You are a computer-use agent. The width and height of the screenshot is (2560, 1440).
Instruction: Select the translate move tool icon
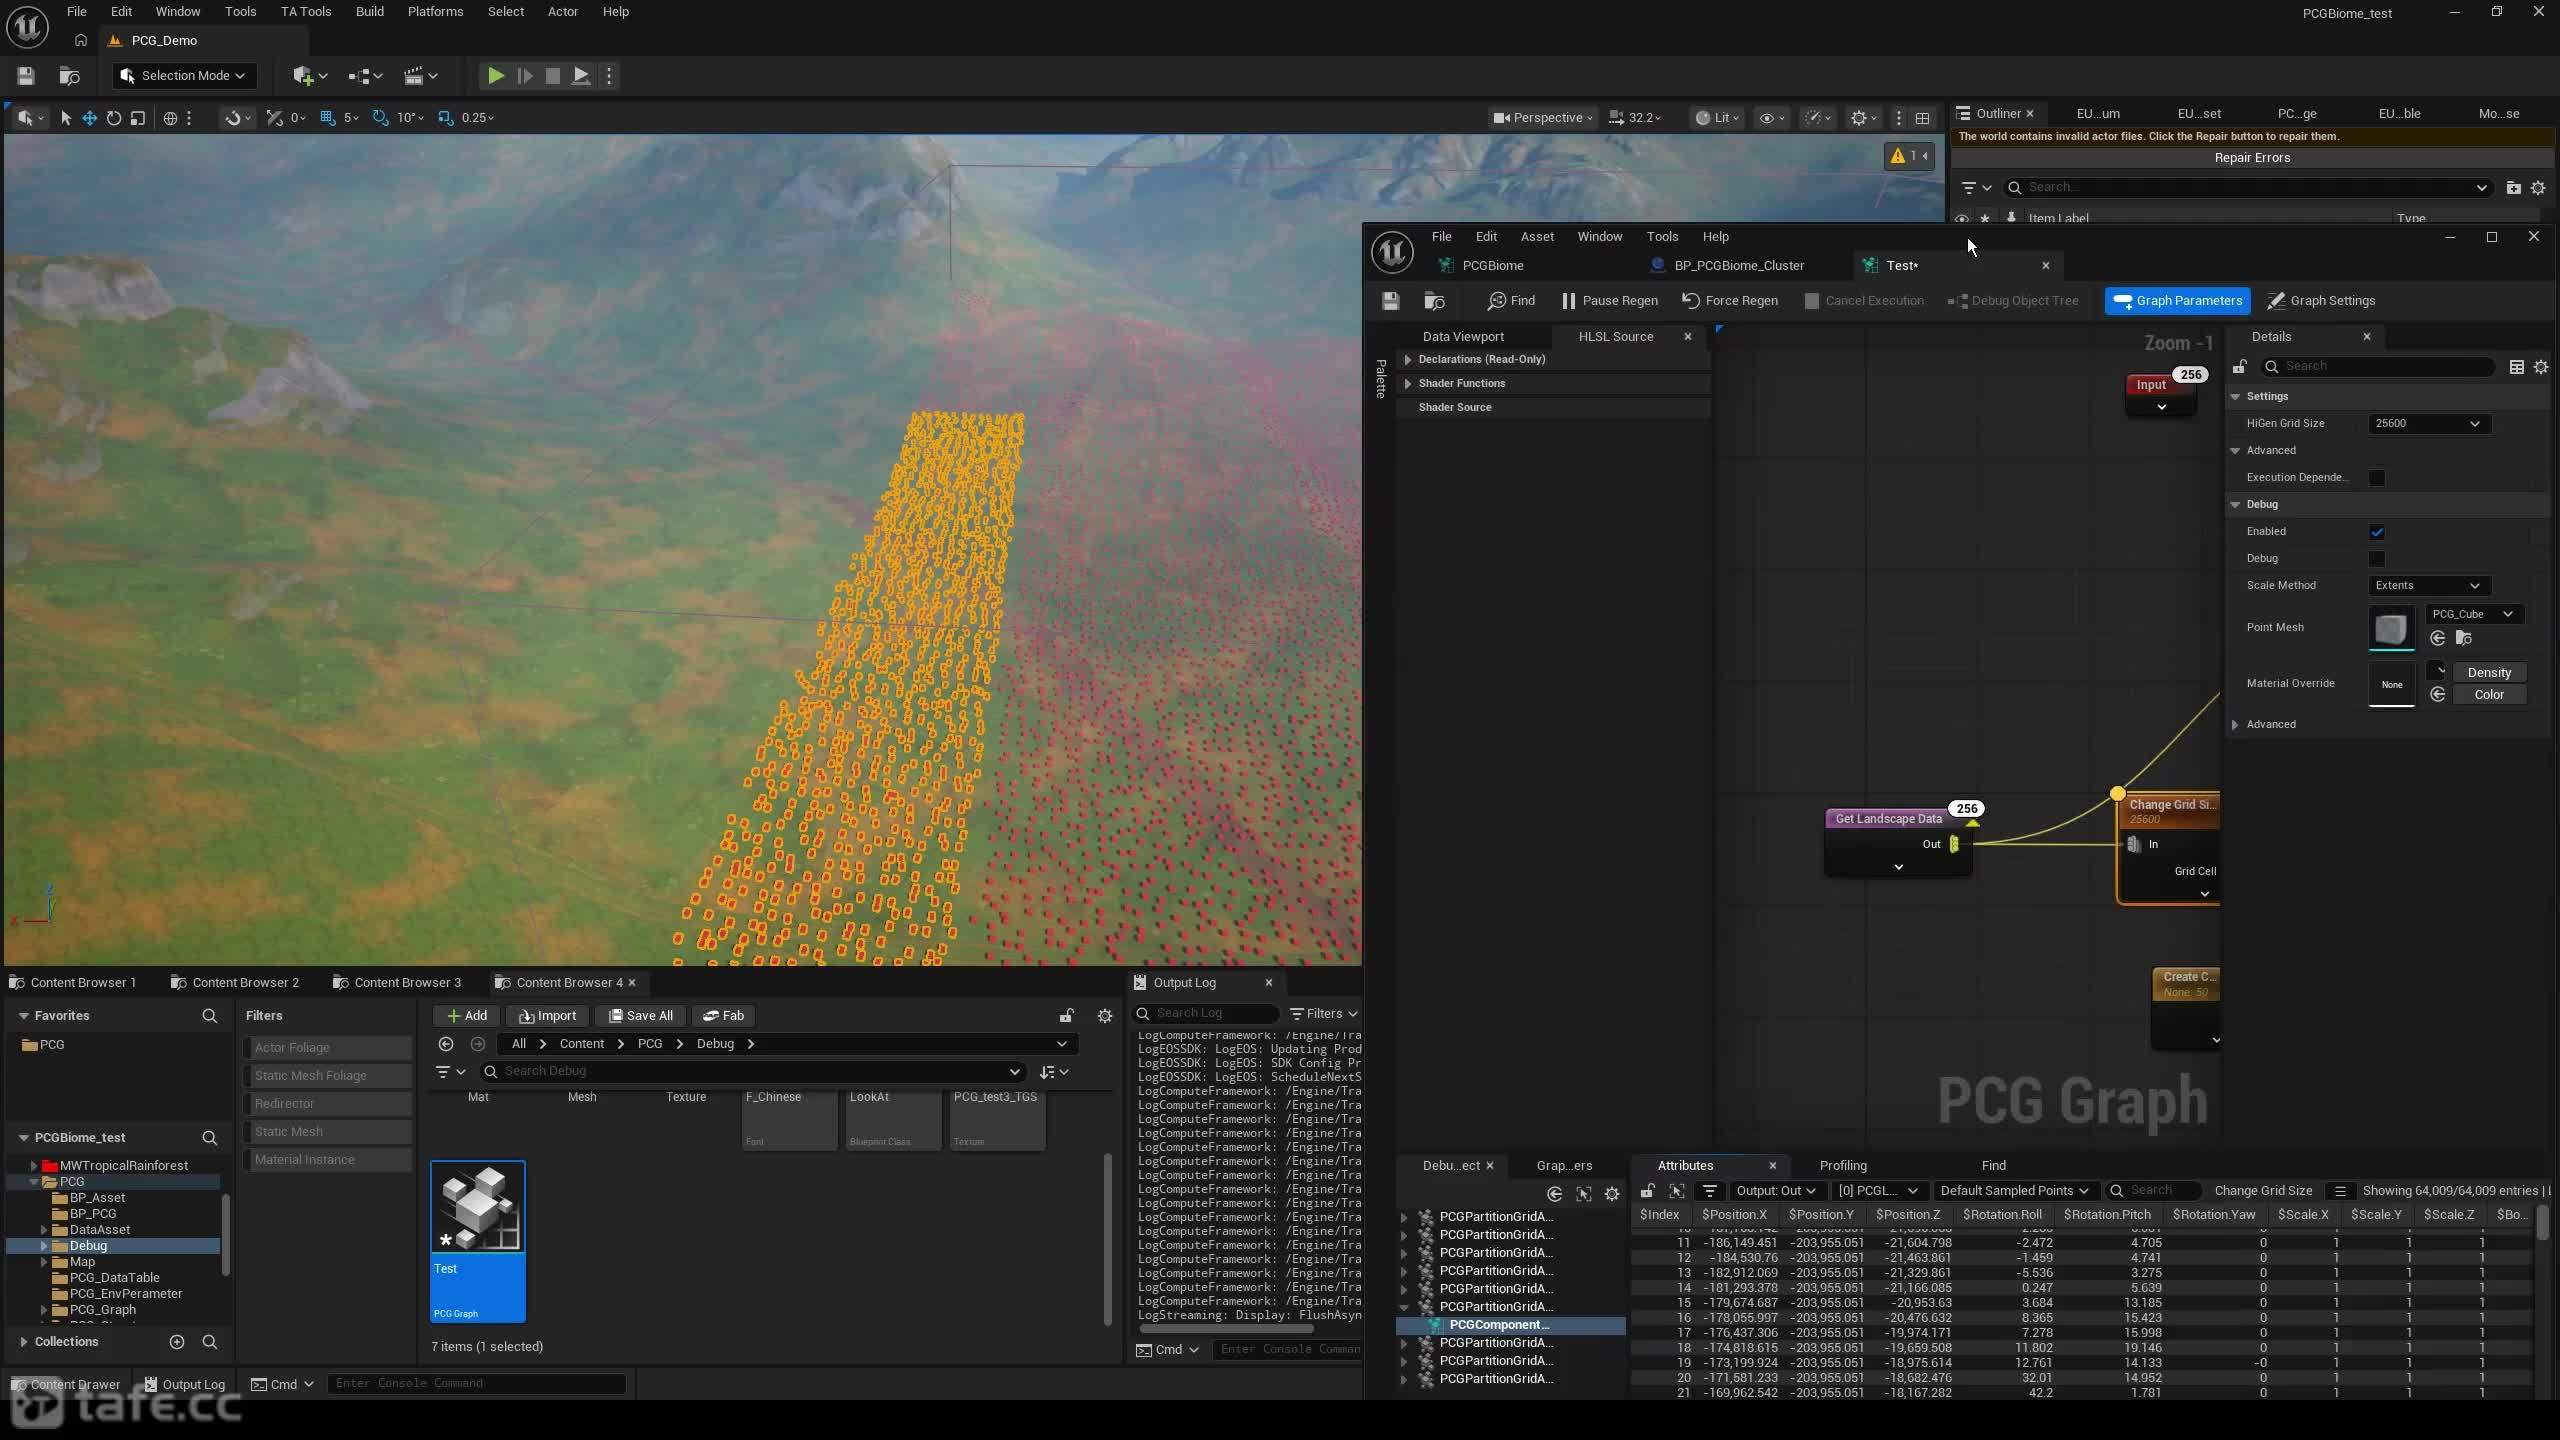click(89, 118)
